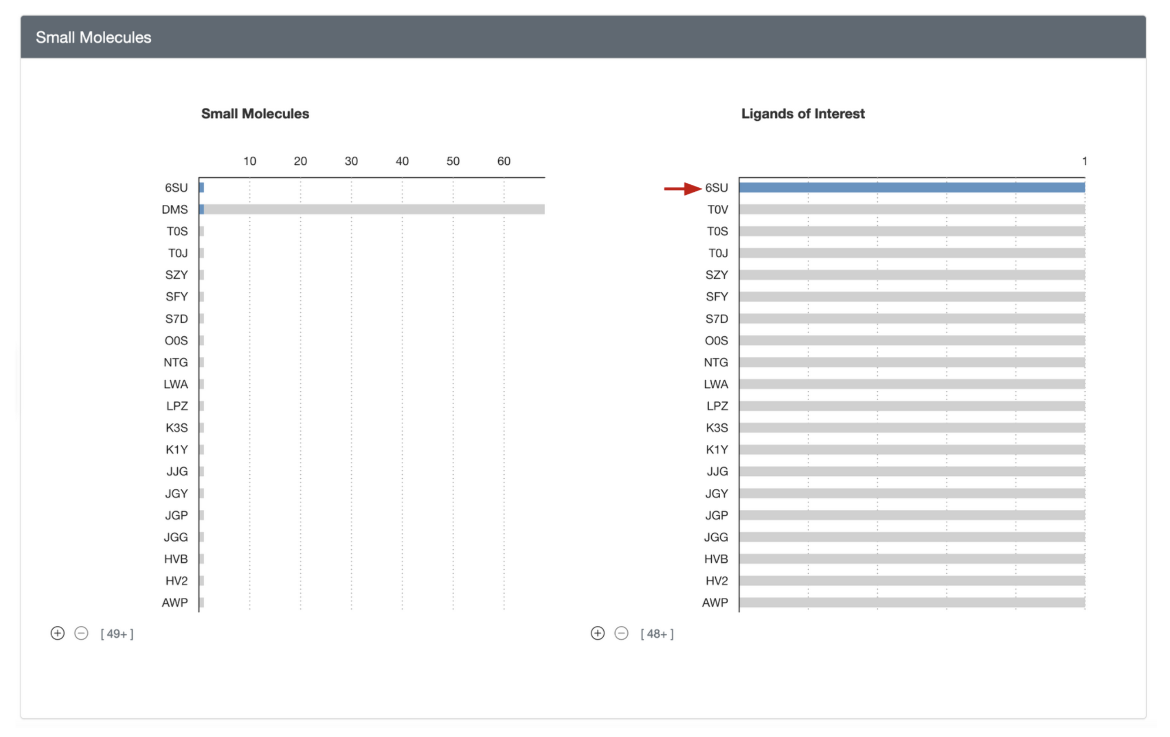The height and width of the screenshot is (737, 1170).
Task: Click the Ligands of Interest chart title
Action: click(802, 114)
